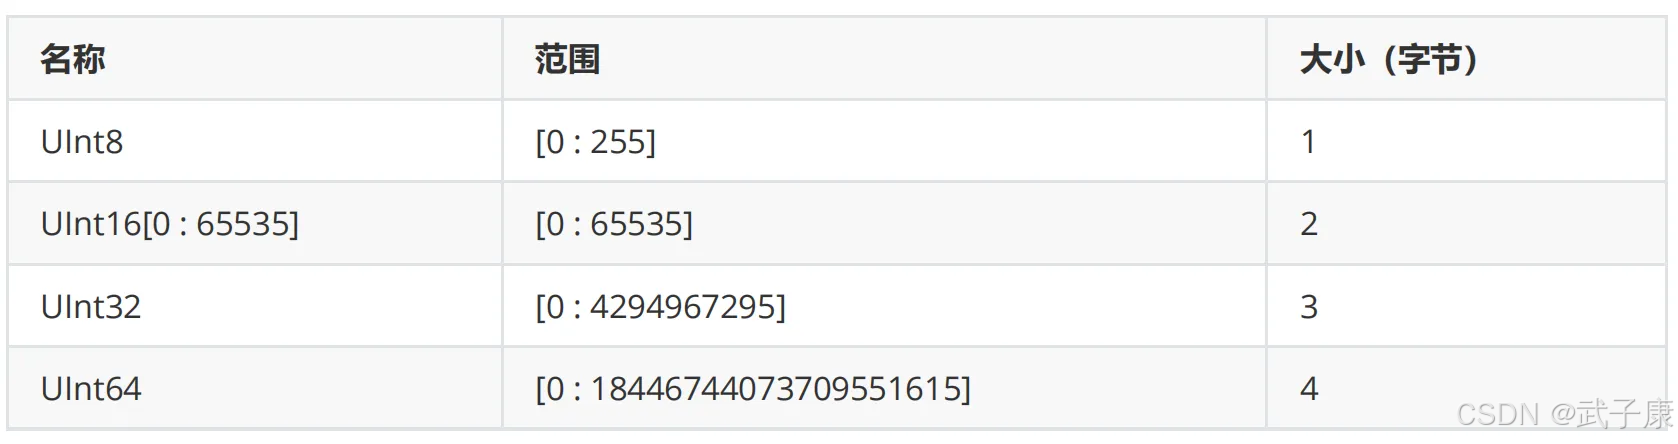Viewport: 1678px width, 444px height.
Task: Click the 名称 column header
Action: click(72, 60)
